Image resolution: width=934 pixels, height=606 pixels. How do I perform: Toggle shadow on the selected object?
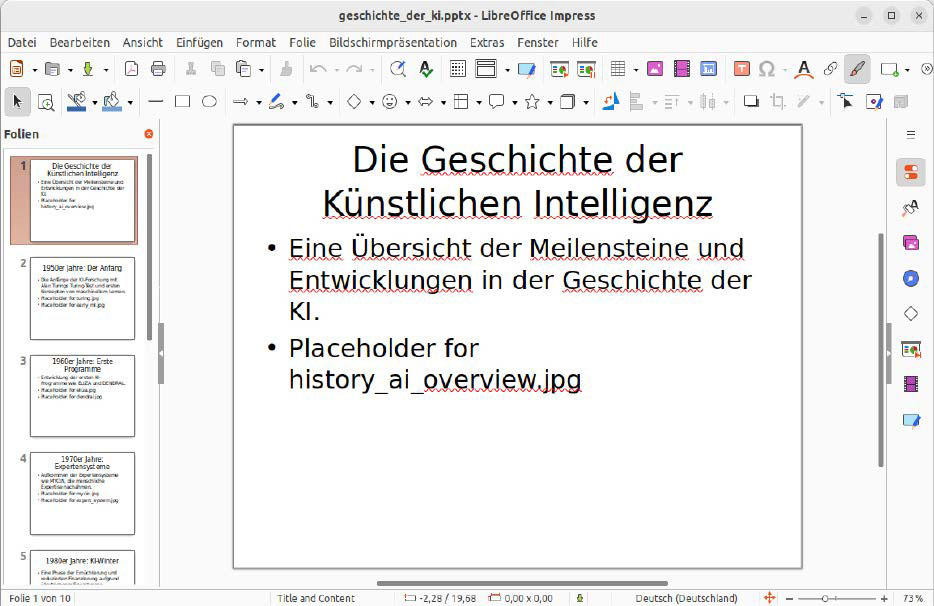[751, 102]
